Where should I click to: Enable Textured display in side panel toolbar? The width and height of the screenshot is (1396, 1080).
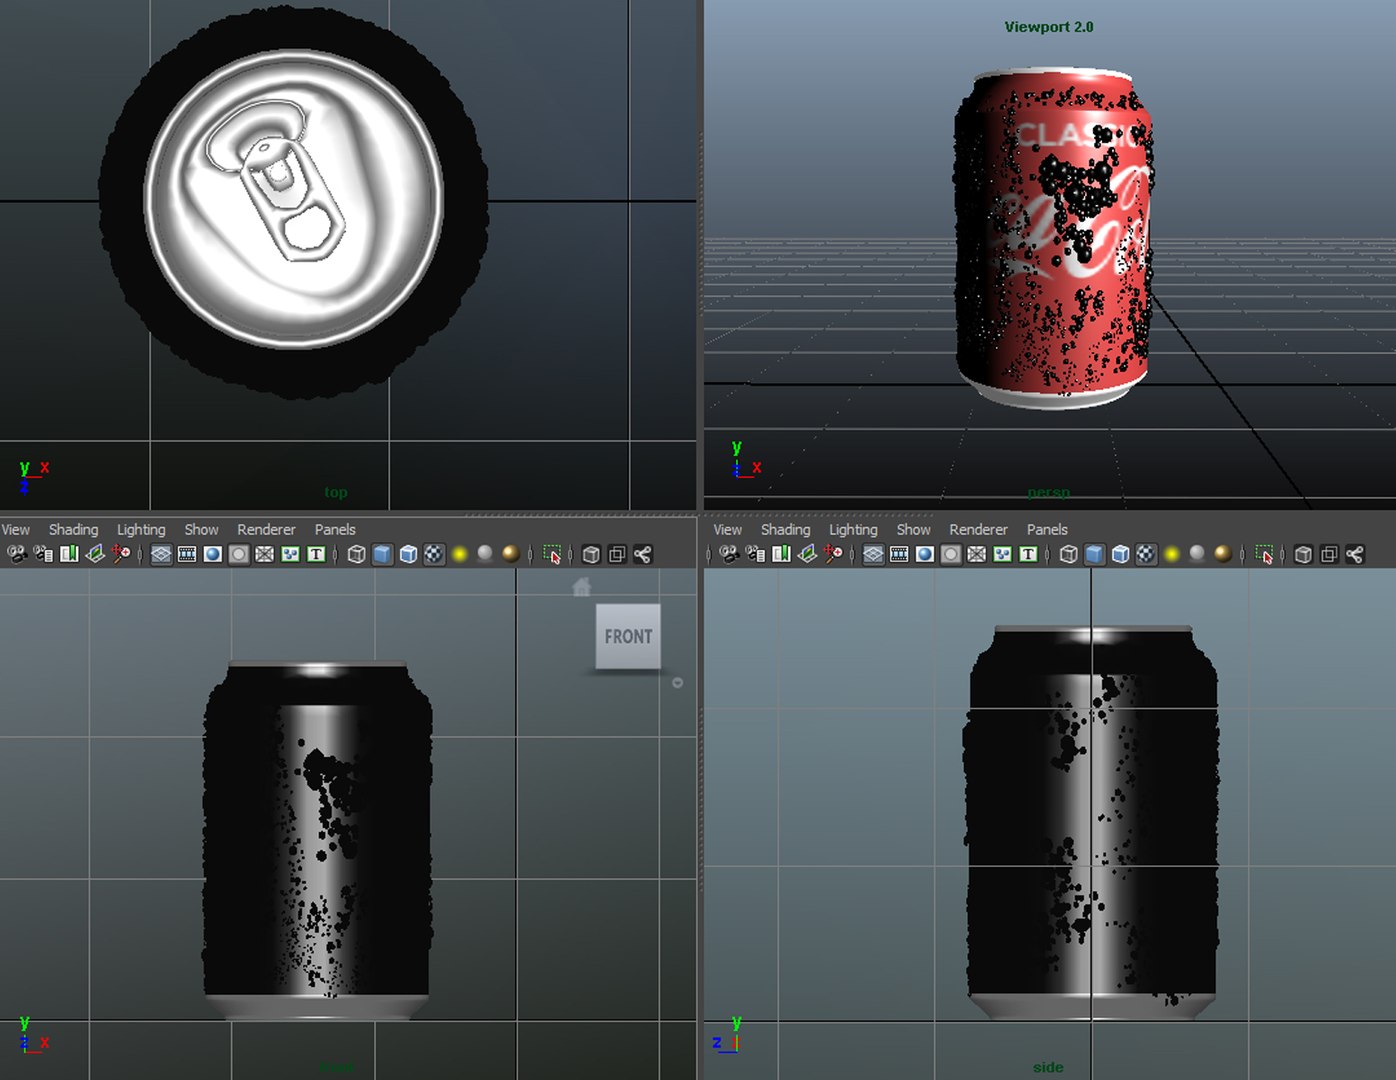1146,554
